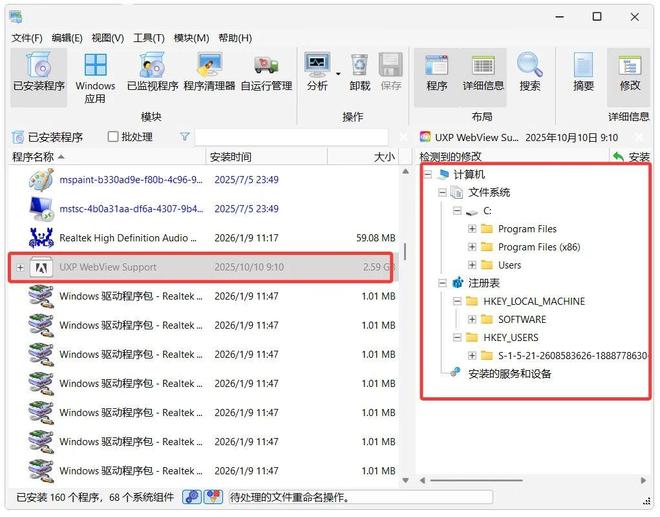Open the 程序清理器 tool
660x517 pixels.
tap(209, 72)
